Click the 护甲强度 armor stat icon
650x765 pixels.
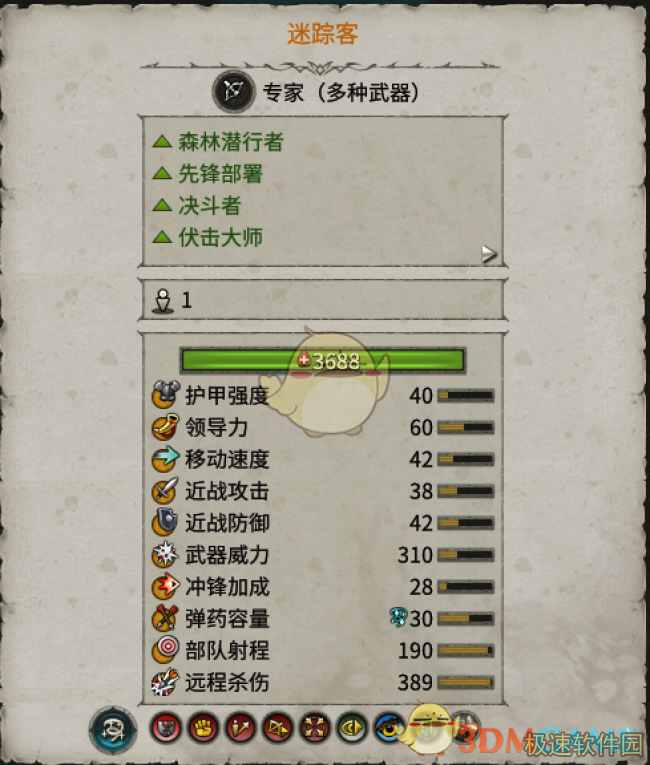coord(165,395)
